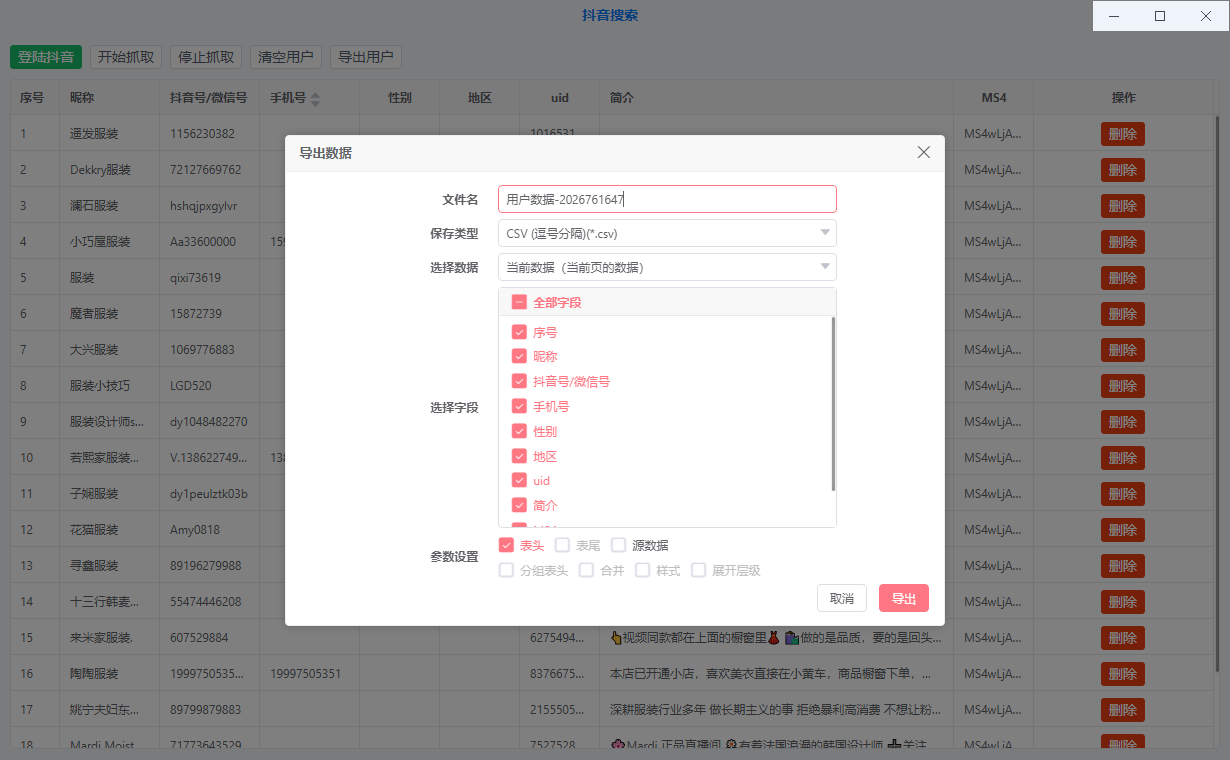Delete row 16 陶陶服装 with 删除

pos(1123,674)
